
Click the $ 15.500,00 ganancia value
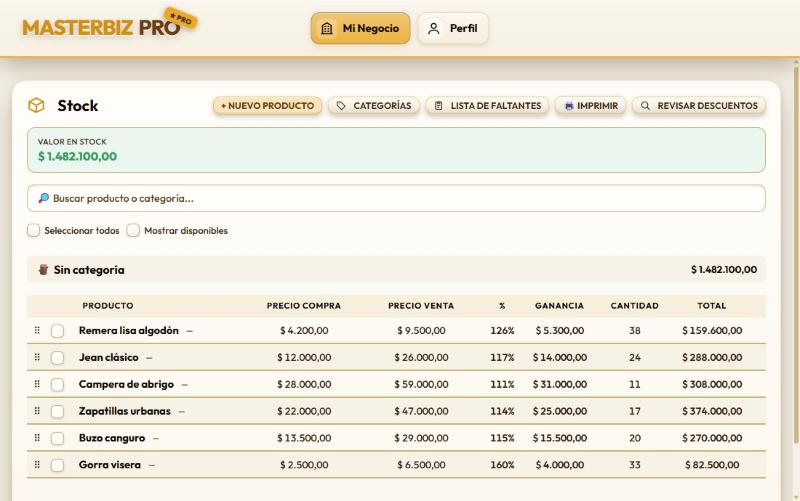pos(560,438)
